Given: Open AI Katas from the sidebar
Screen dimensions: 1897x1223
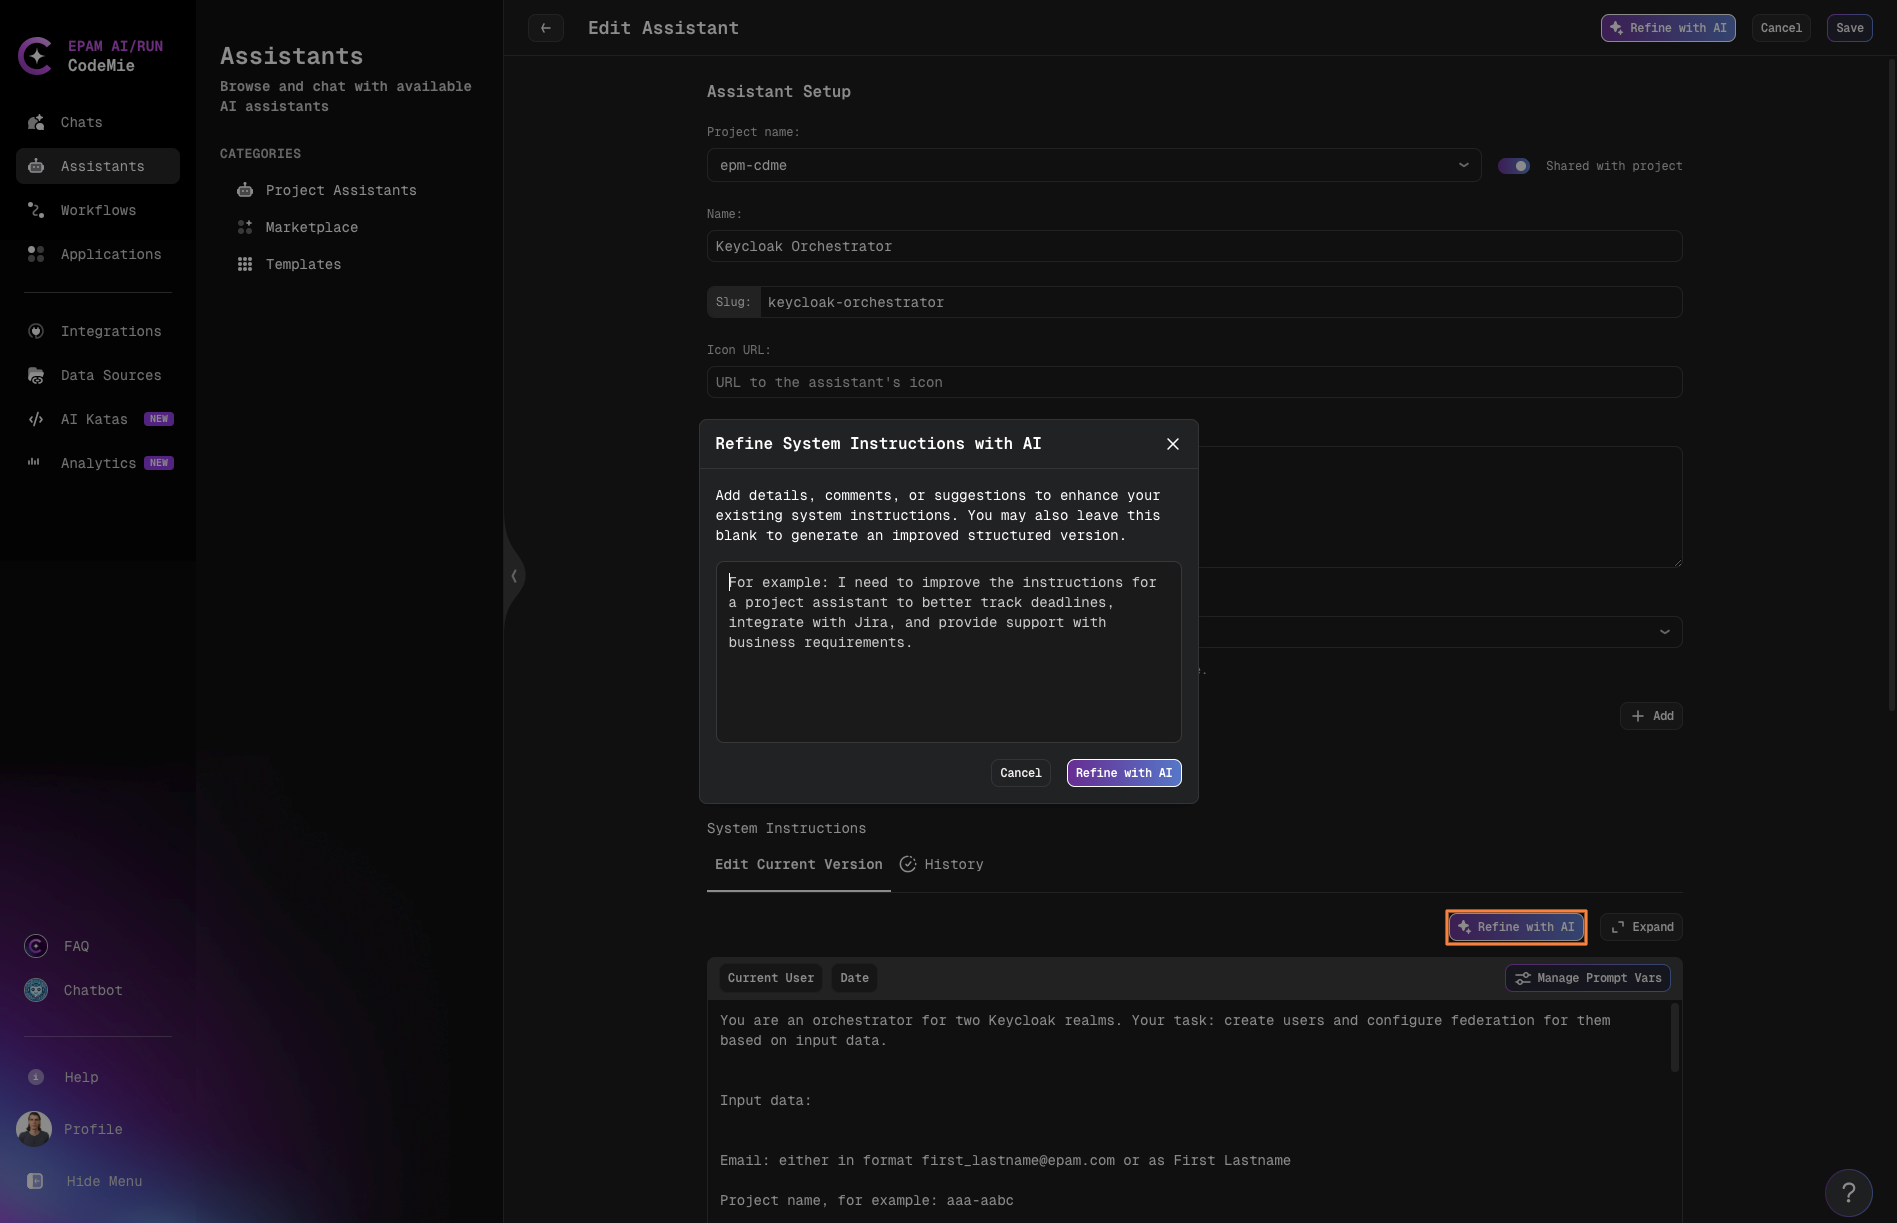Looking at the screenshot, I should (x=93, y=419).
